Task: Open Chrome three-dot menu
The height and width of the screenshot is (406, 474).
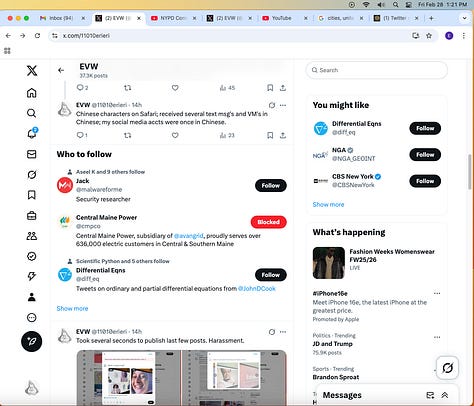Action: click(464, 35)
